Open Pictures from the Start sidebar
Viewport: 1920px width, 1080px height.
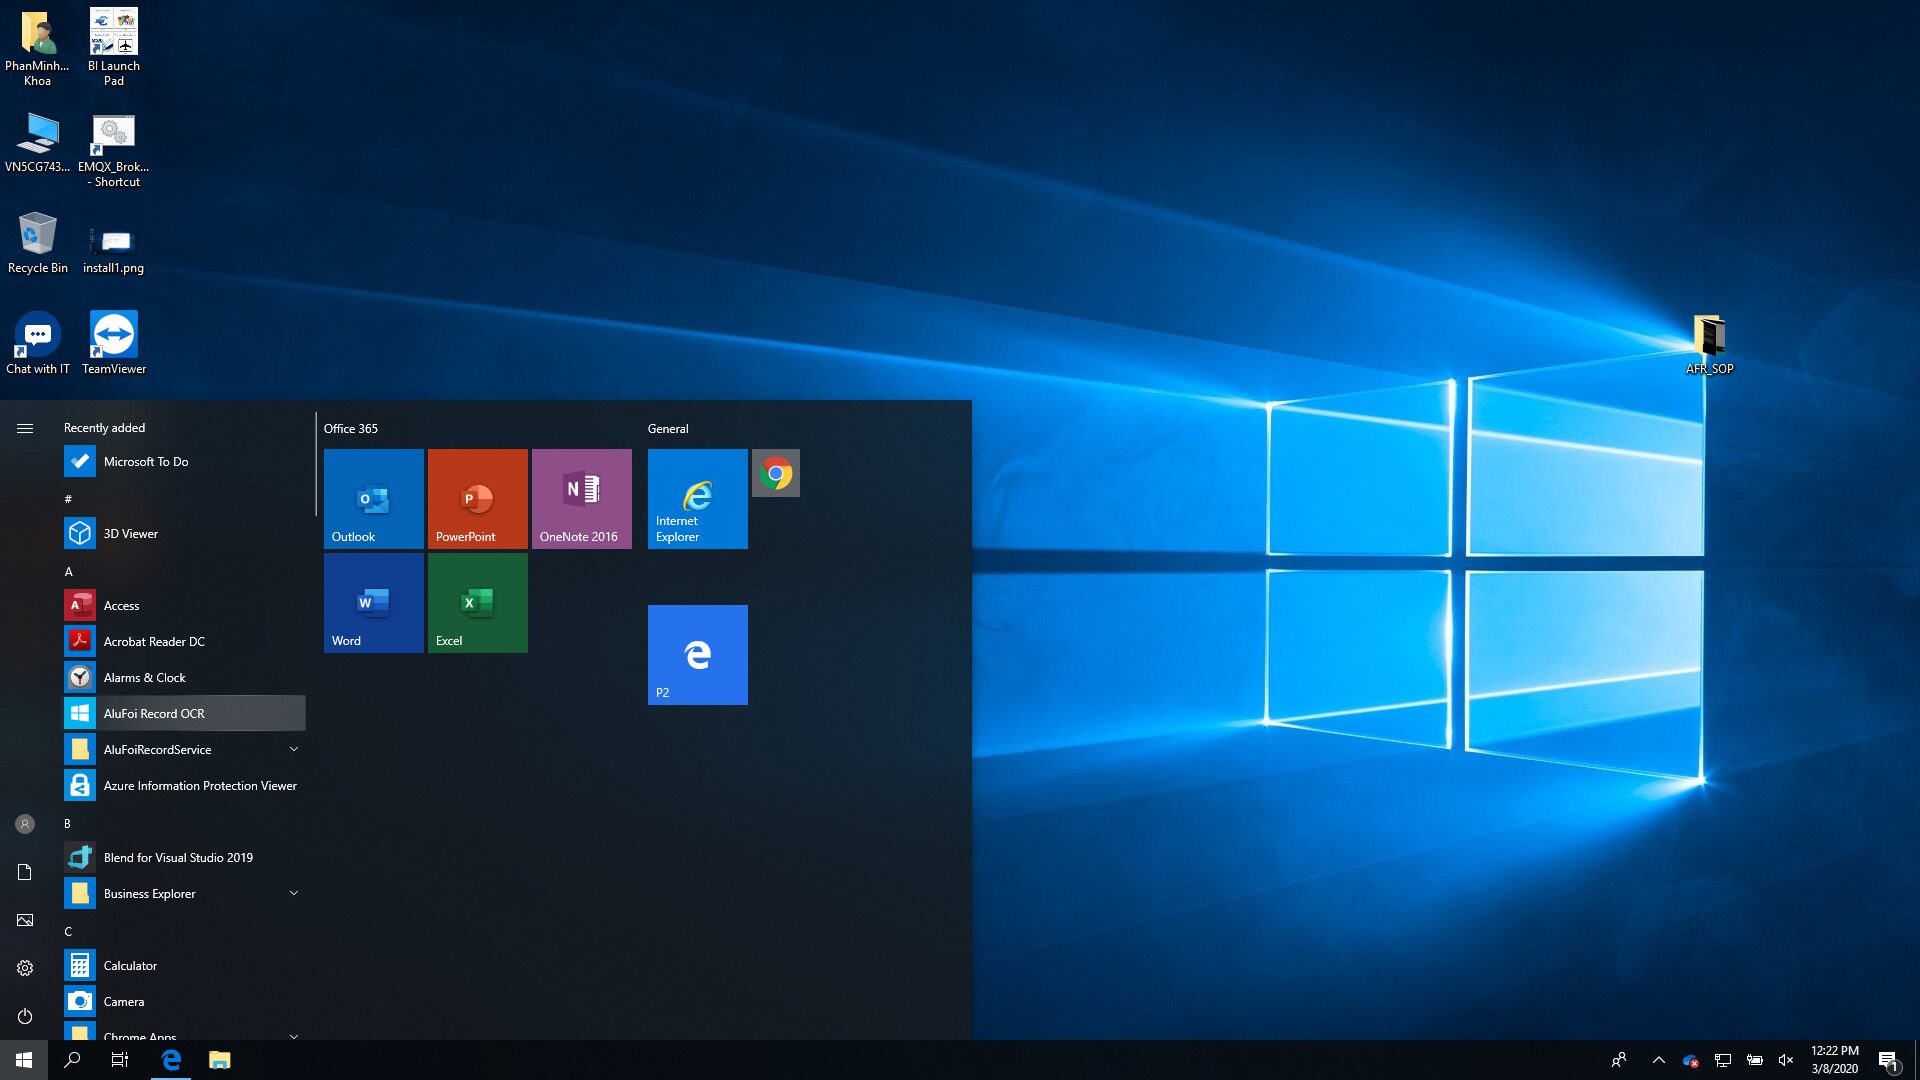coord(25,920)
